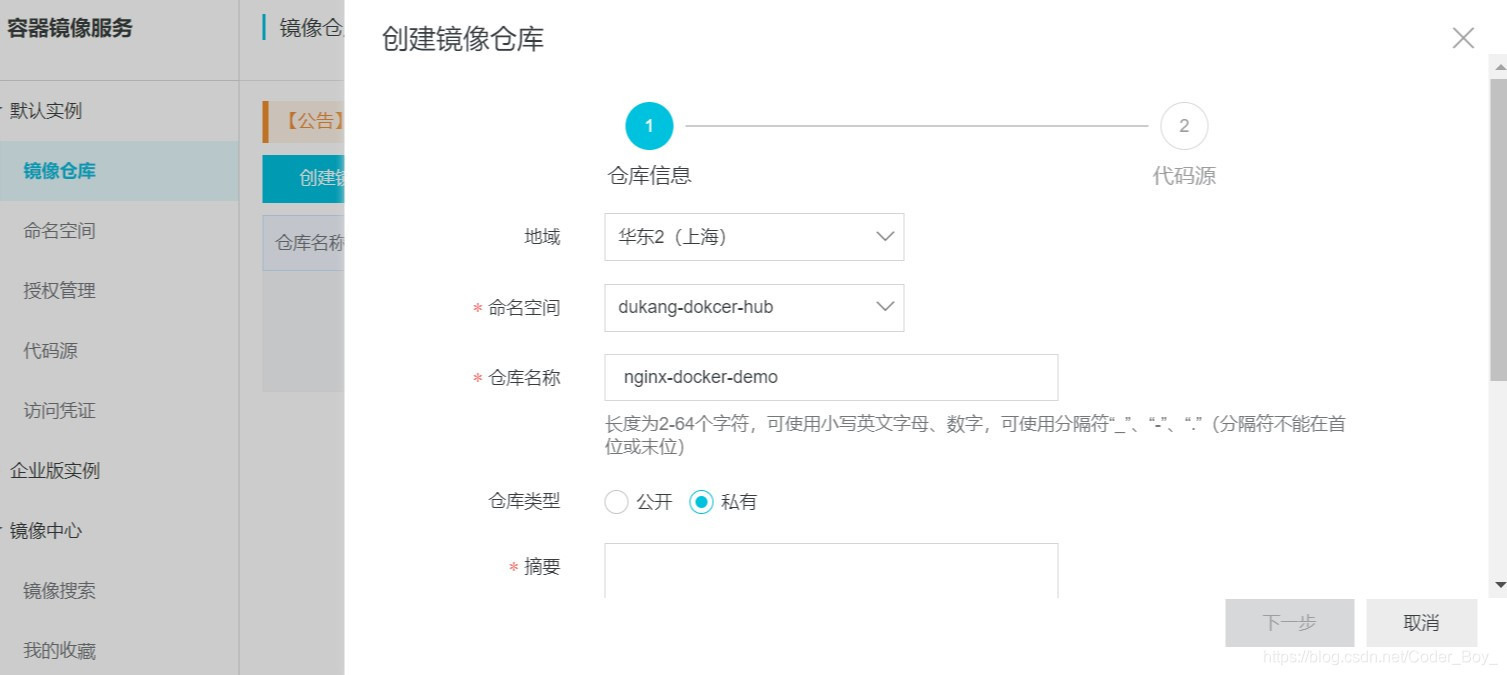Select the 公开 repository type
This screenshot has height=675, width=1507.
coord(616,502)
